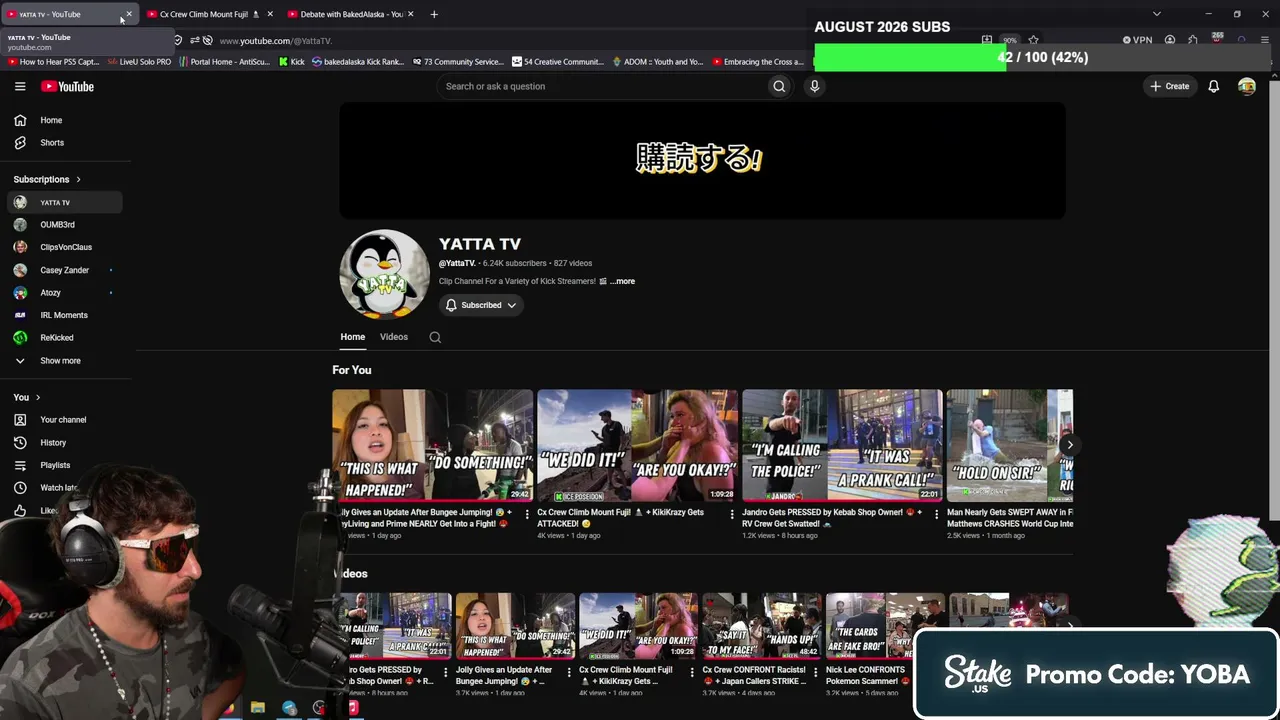The height and width of the screenshot is (720, 1280).
Task: Open the browser application menu
Action: (1265, 40)
